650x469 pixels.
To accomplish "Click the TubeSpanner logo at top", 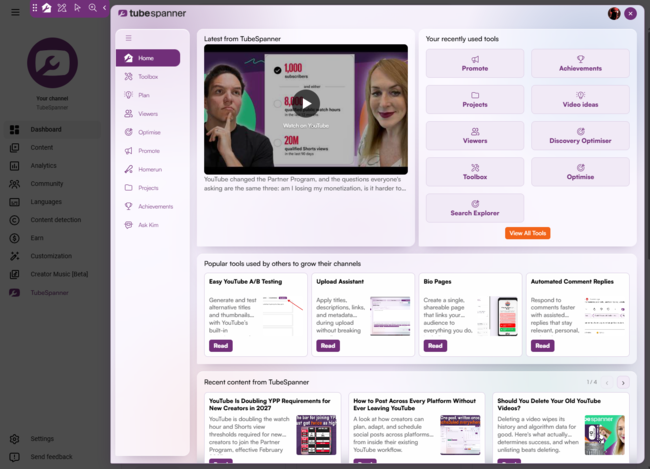I will (152, 13).
